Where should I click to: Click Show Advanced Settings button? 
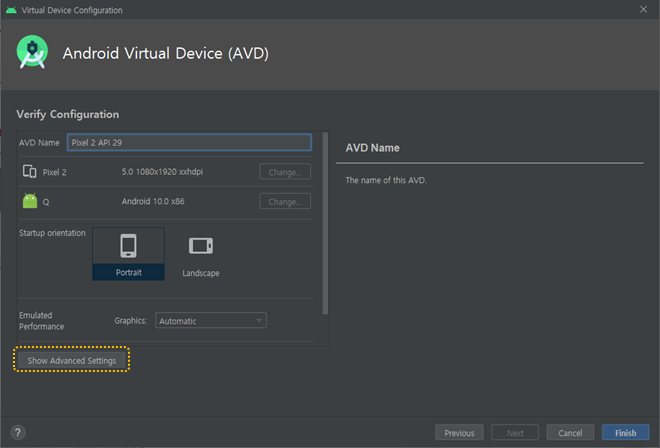tap(72, 360)
